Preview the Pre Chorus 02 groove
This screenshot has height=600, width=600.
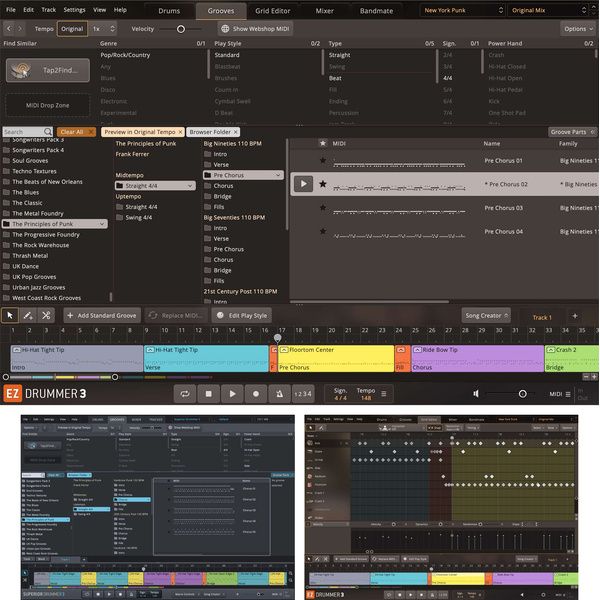click(303, 184)
